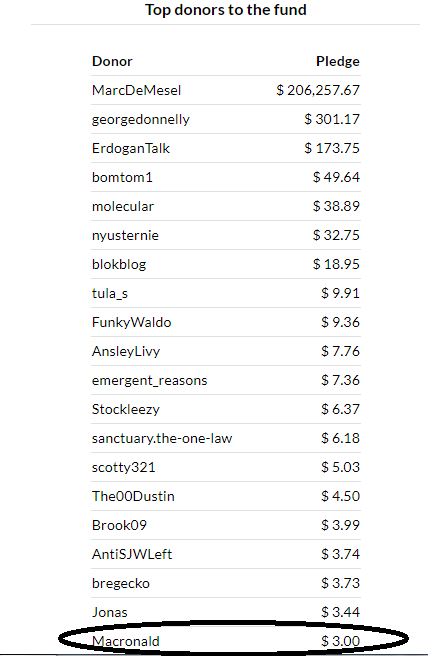Select the circled Macronald donor
428x656 pixels.
126,641
